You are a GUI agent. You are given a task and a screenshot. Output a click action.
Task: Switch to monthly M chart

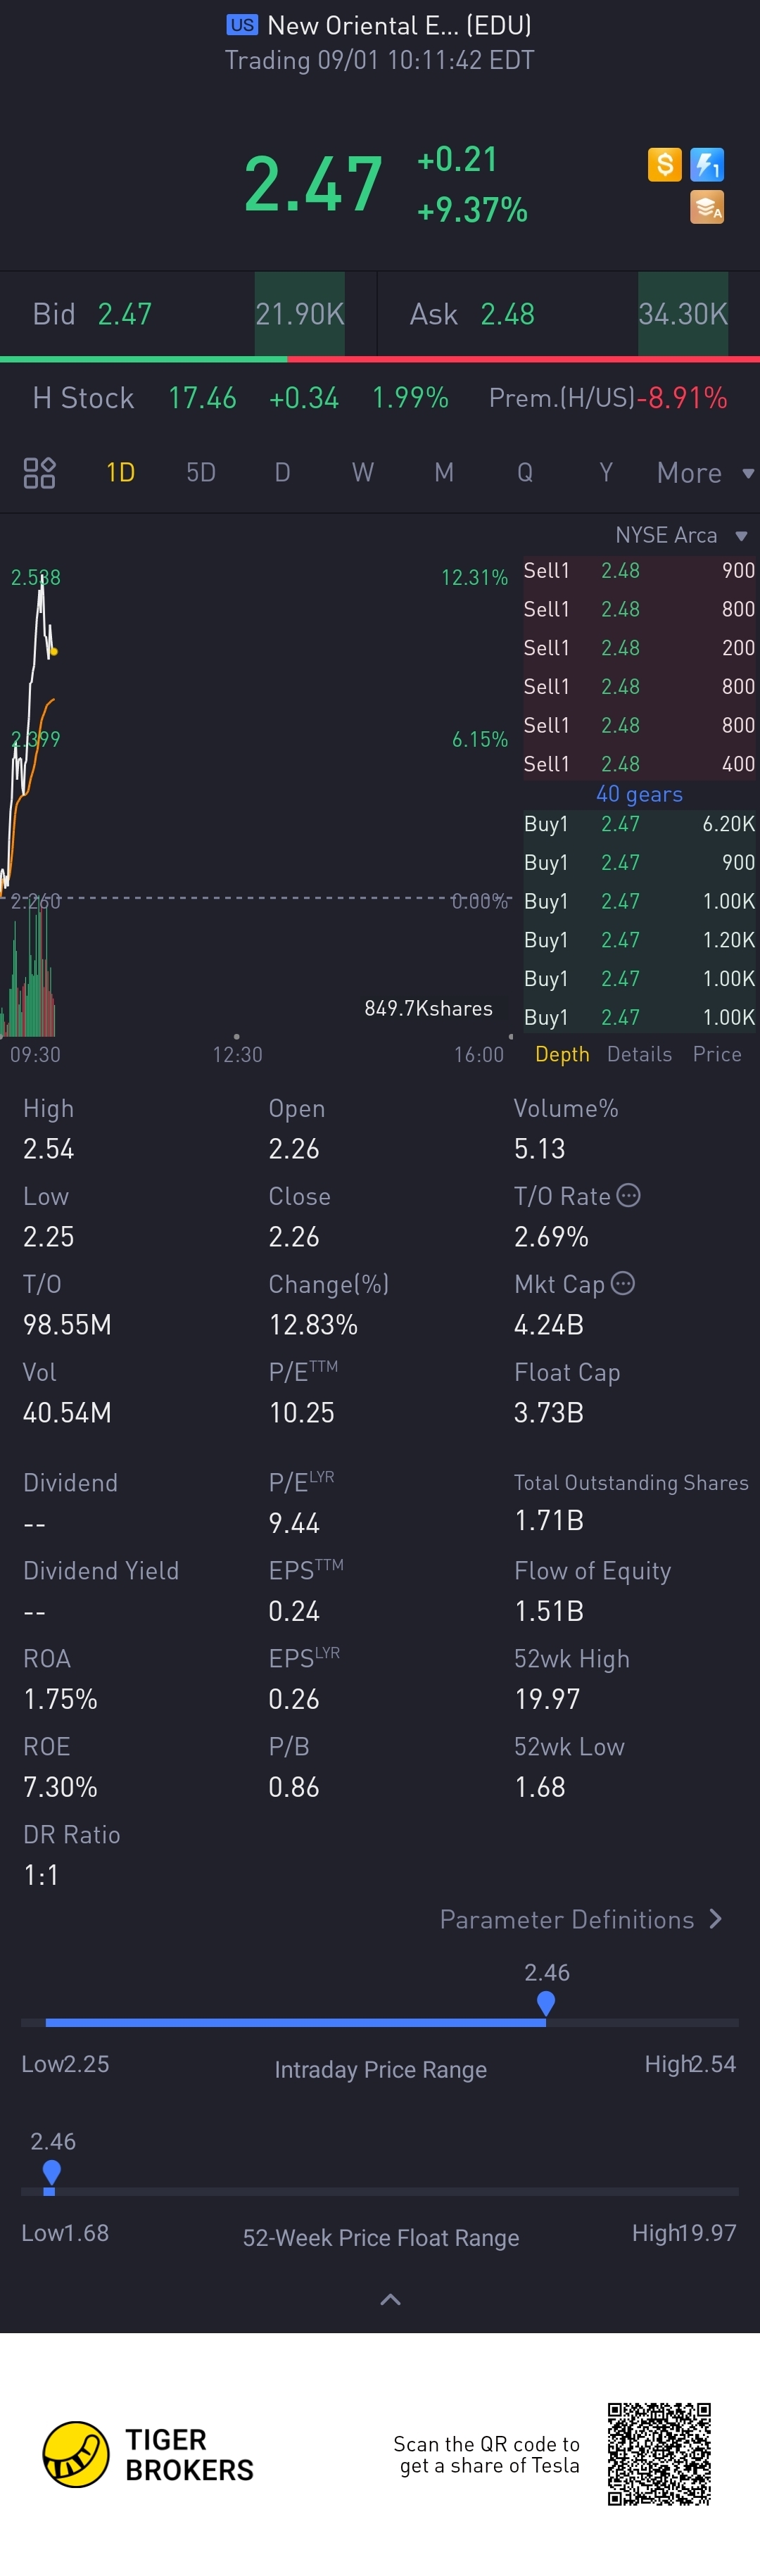tap(444, 472)
